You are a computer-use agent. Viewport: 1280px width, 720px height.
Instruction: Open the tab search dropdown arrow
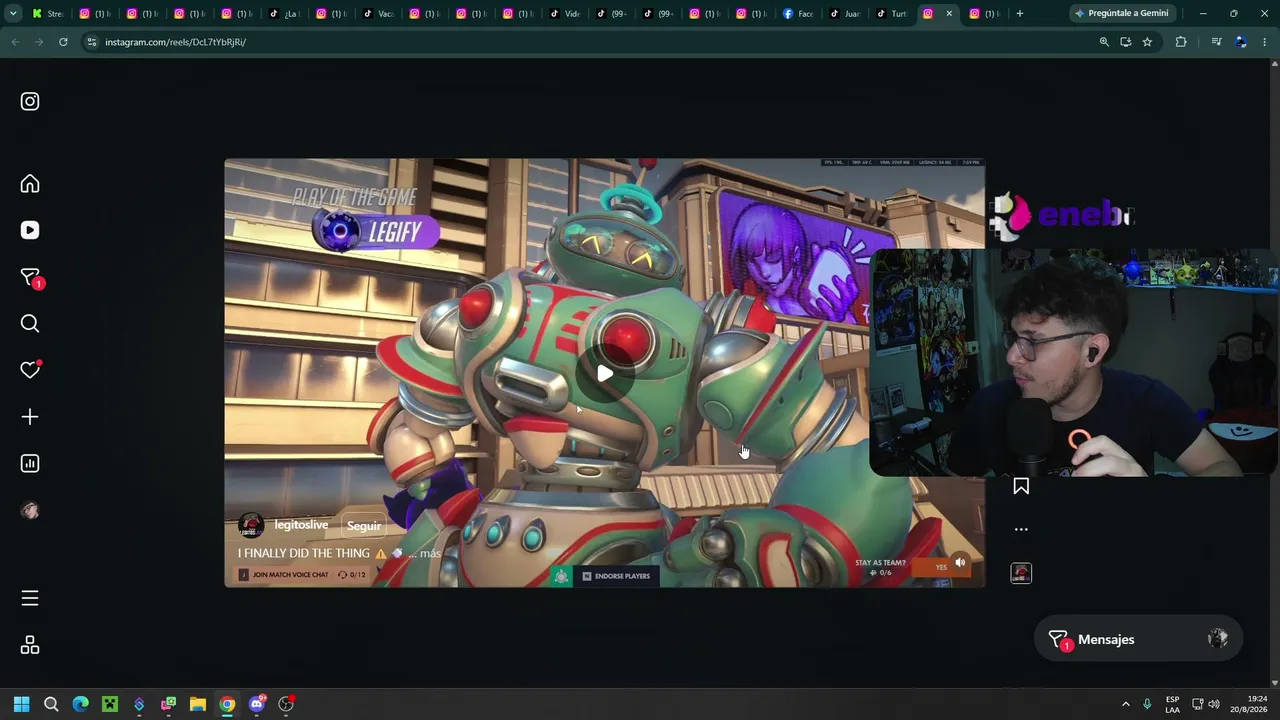click(13, 13)
